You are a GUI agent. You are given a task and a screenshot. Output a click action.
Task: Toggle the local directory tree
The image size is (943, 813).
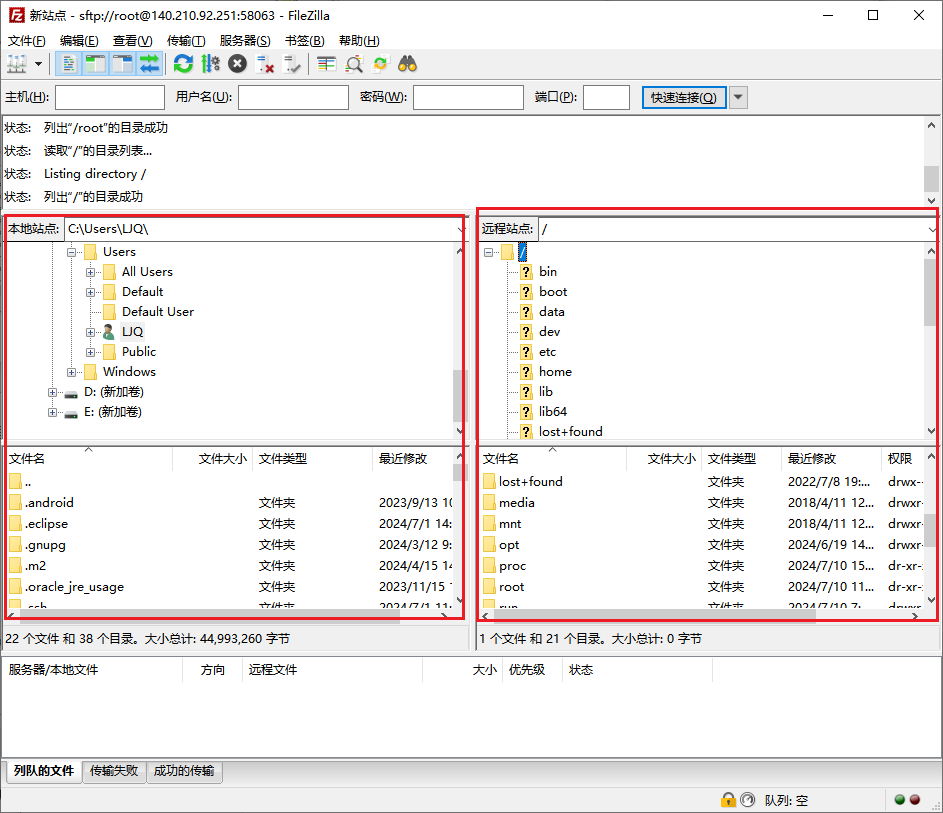point(96,64)
